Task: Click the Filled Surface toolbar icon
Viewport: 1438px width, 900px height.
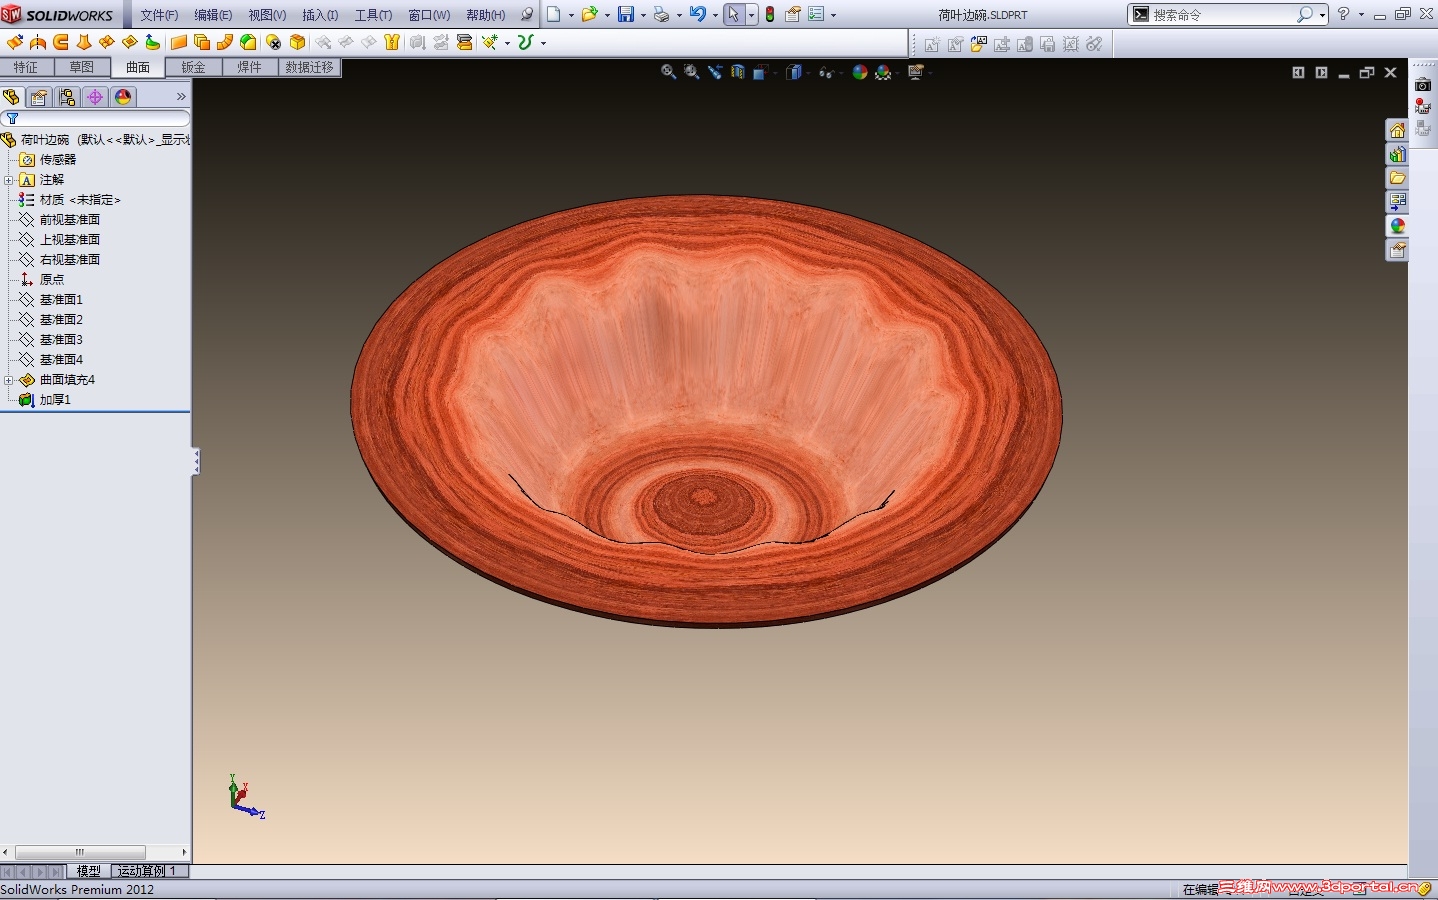Action: point(130,42)
